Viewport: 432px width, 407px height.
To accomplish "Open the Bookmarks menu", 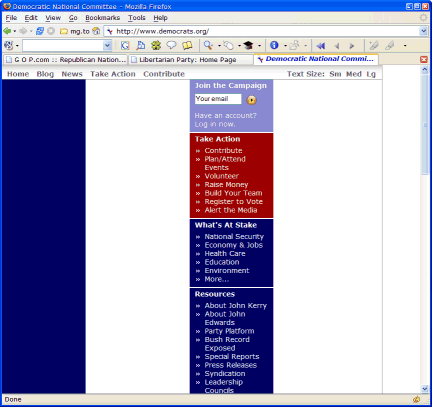I will [x=102, y=18].
